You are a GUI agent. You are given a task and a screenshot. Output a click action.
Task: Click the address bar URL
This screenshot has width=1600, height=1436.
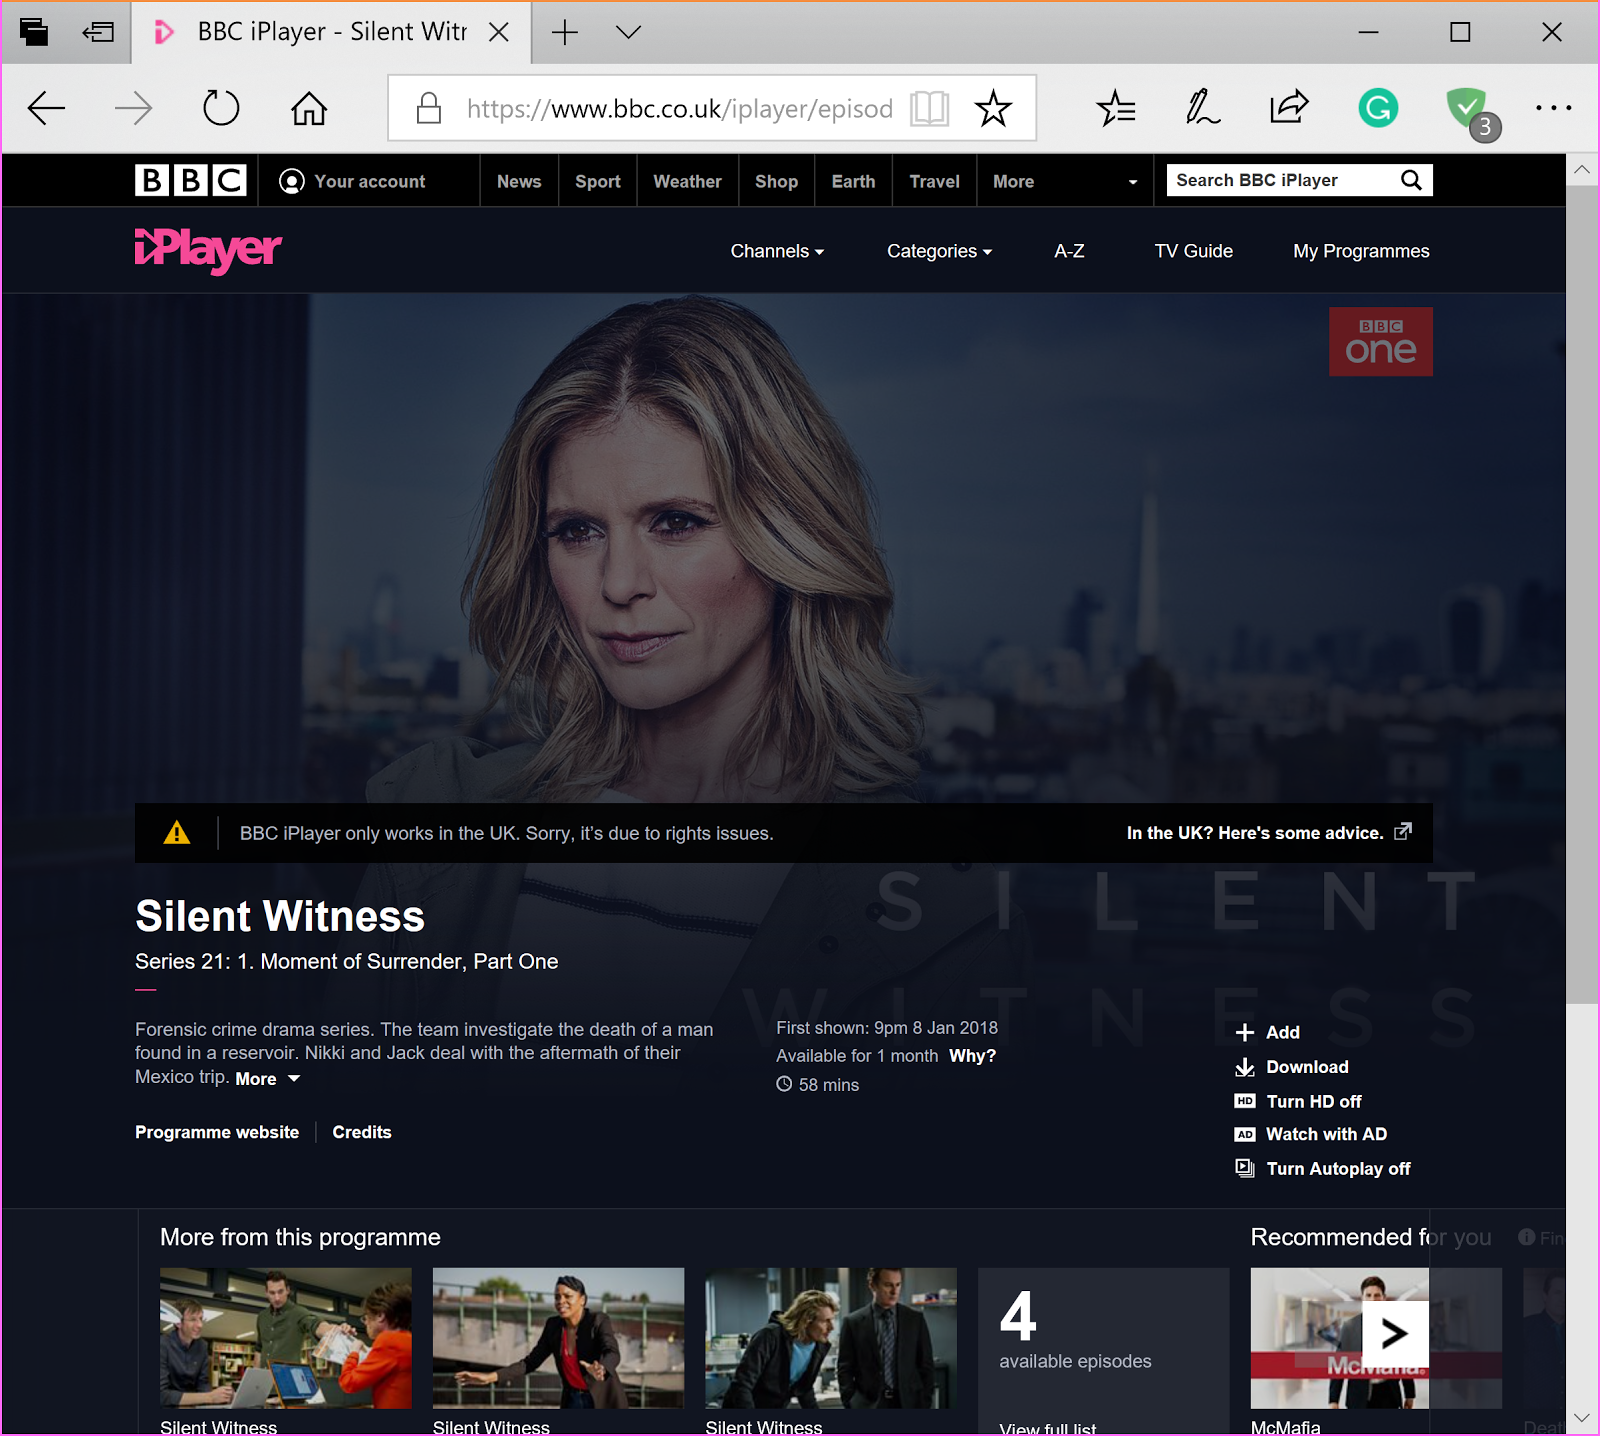[x=680, y=108]
